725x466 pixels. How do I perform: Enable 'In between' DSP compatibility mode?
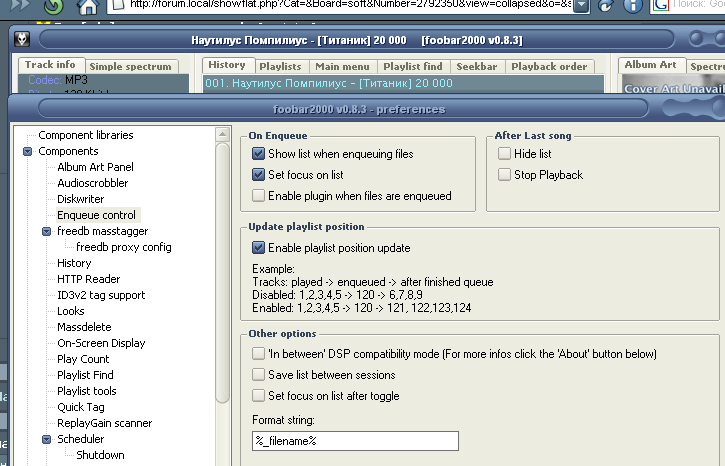(258, 354)
